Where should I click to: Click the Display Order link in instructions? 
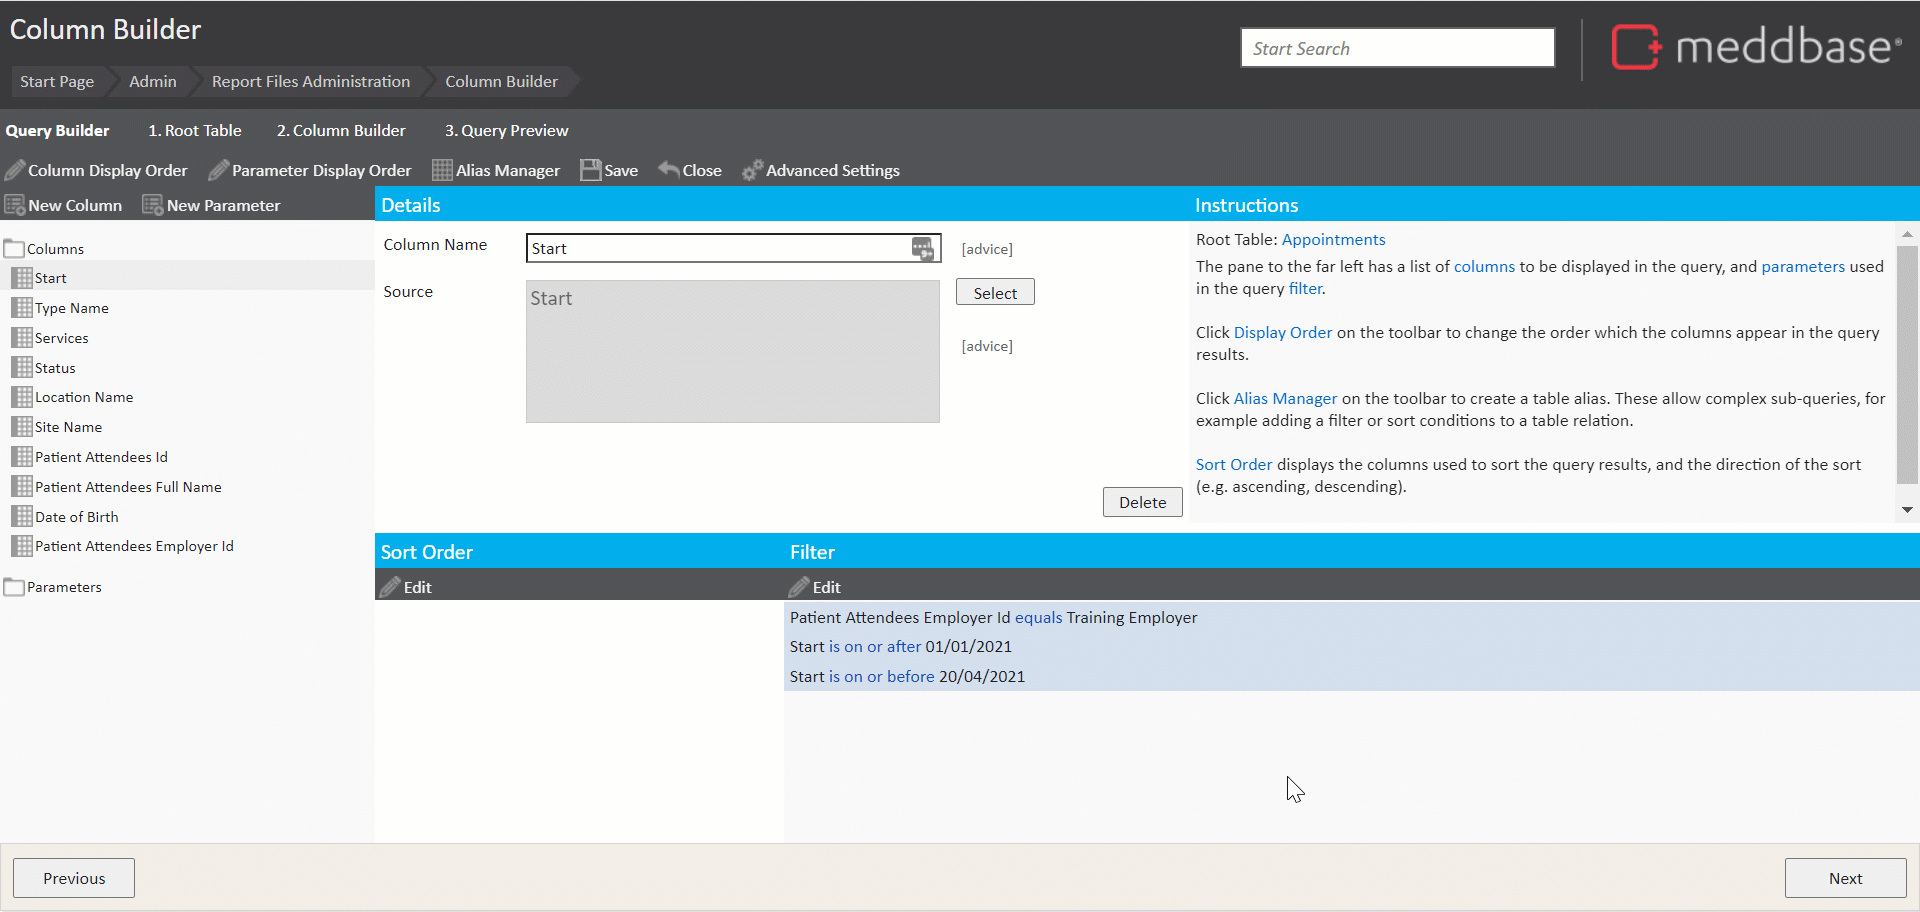click(x=1283, y=332)
